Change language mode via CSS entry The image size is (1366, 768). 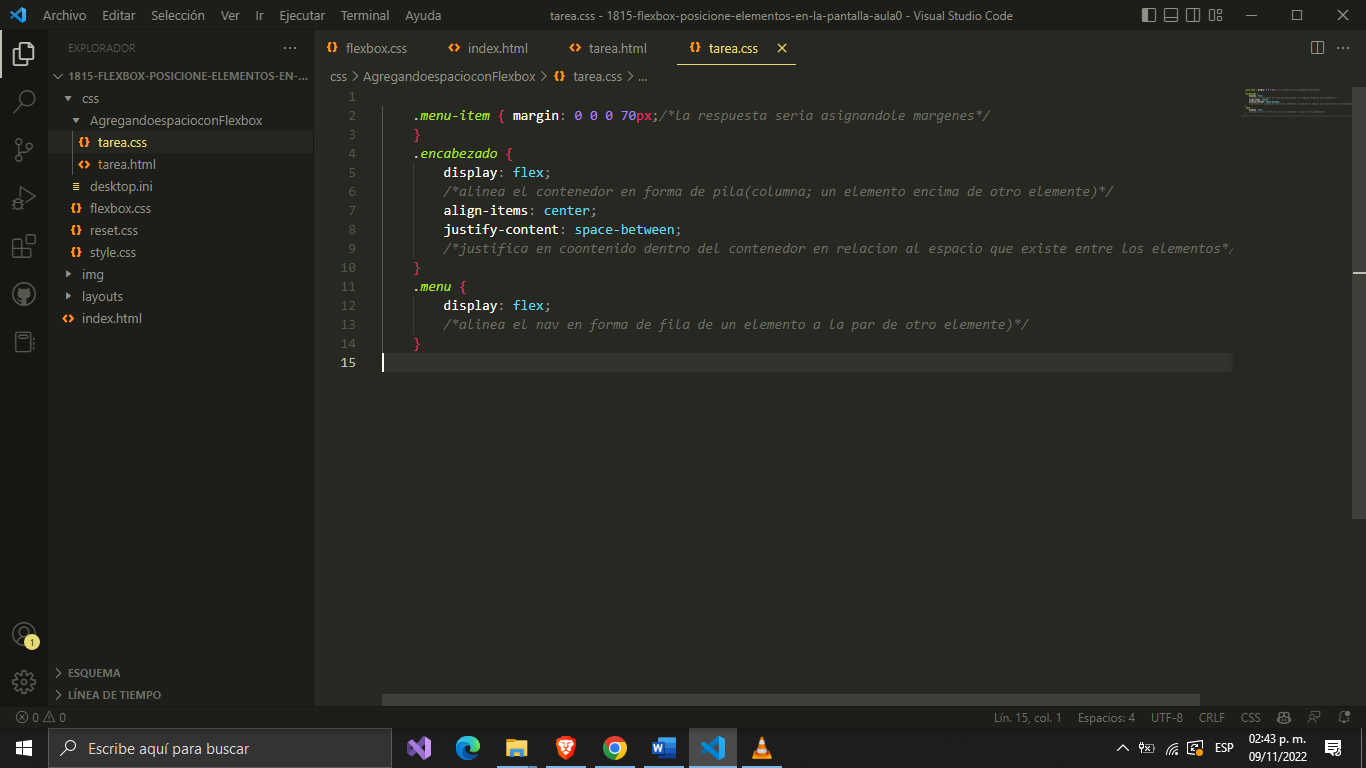1251,717
